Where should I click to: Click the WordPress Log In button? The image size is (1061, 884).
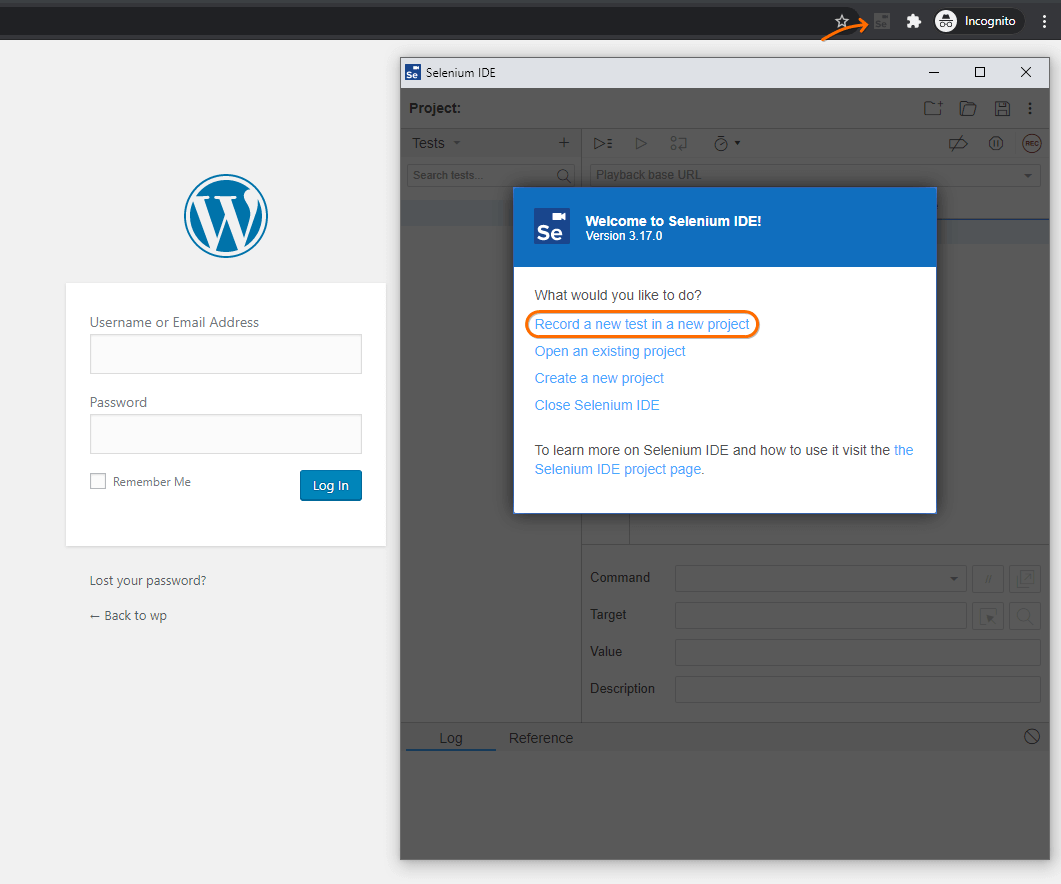pos(331,485)
